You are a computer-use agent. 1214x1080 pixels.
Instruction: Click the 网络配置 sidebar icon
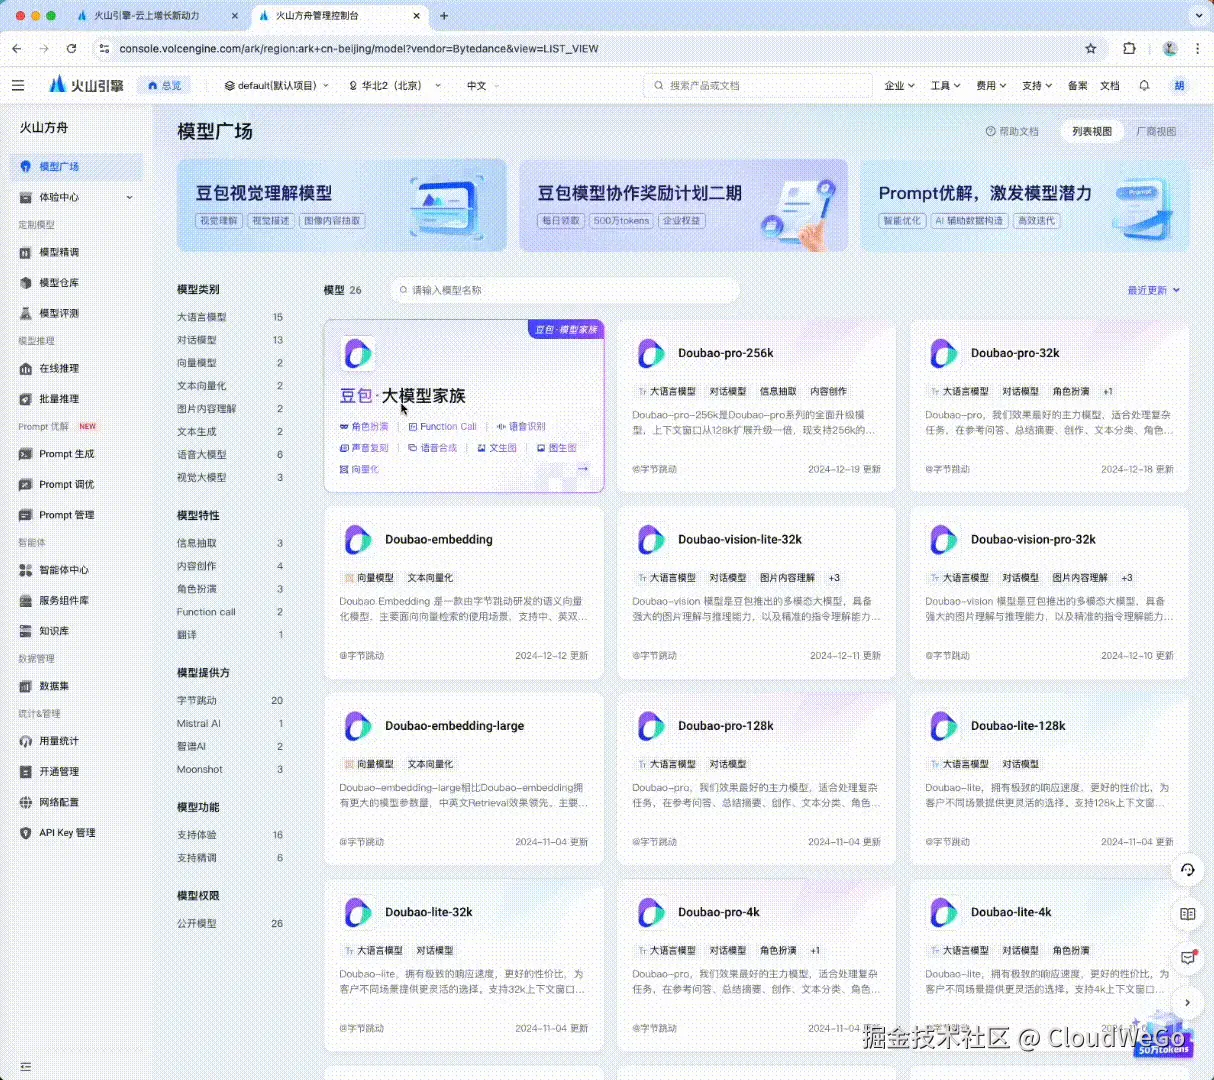coord(26,802)
